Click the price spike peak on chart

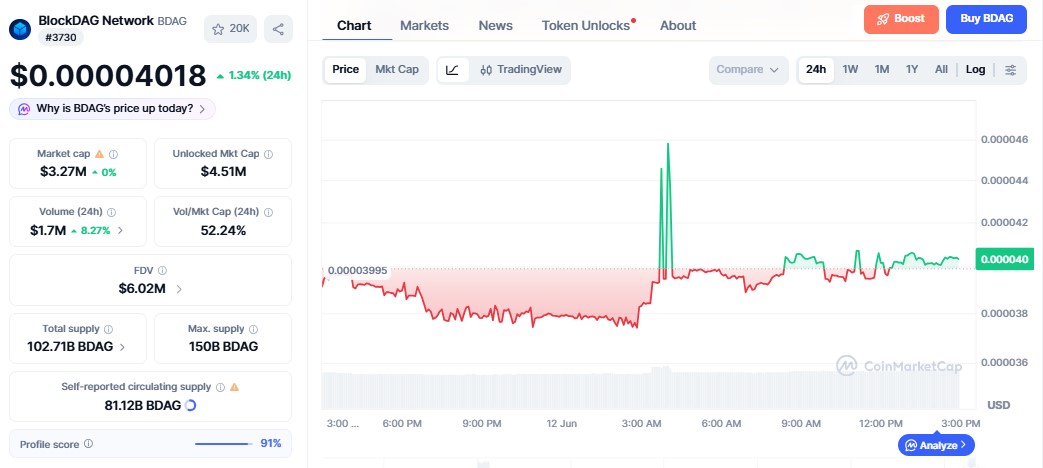667,144
